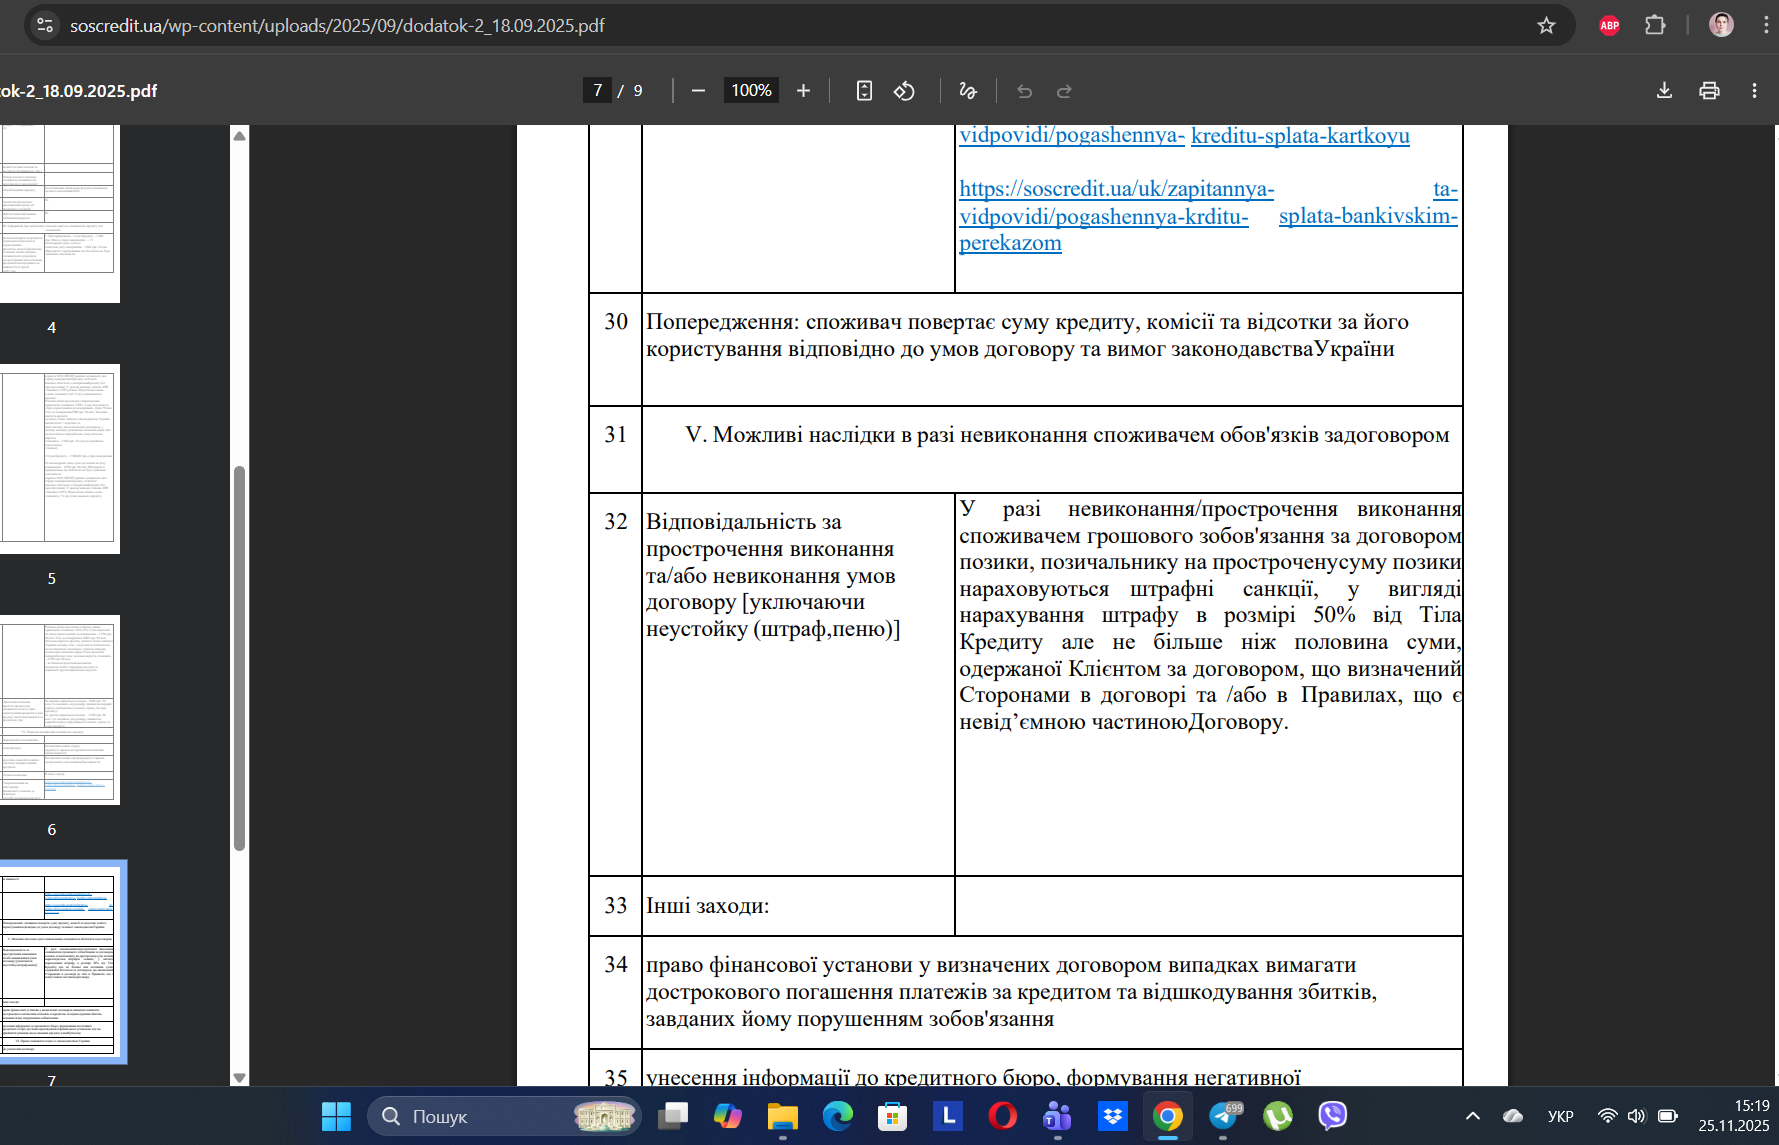
Task: Open the volume control in the tray
Action: (x=1636, y=1116)
